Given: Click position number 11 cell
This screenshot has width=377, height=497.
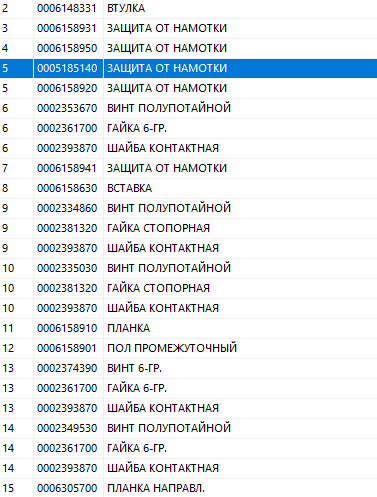Looking at the screenshot, I should (x=16, y=328).
